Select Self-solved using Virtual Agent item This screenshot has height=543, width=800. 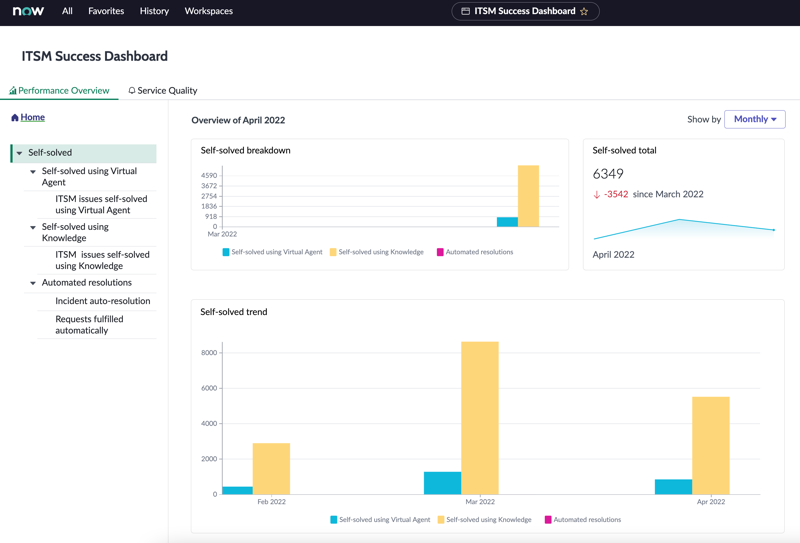pos(89,177)
